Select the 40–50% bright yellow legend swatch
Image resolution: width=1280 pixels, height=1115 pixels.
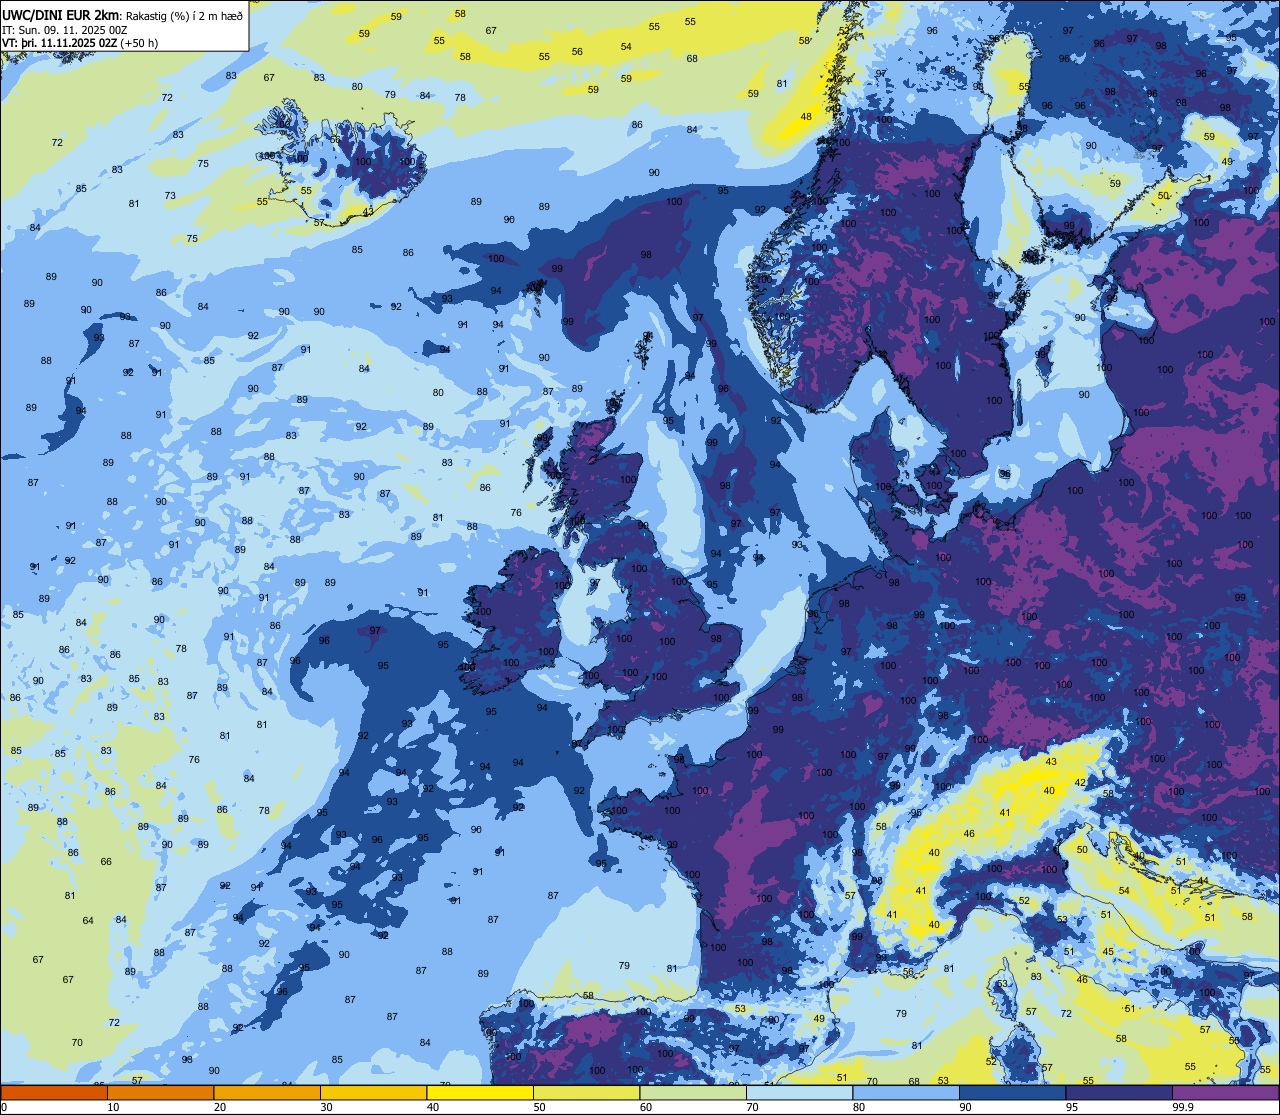[480, 1092]
